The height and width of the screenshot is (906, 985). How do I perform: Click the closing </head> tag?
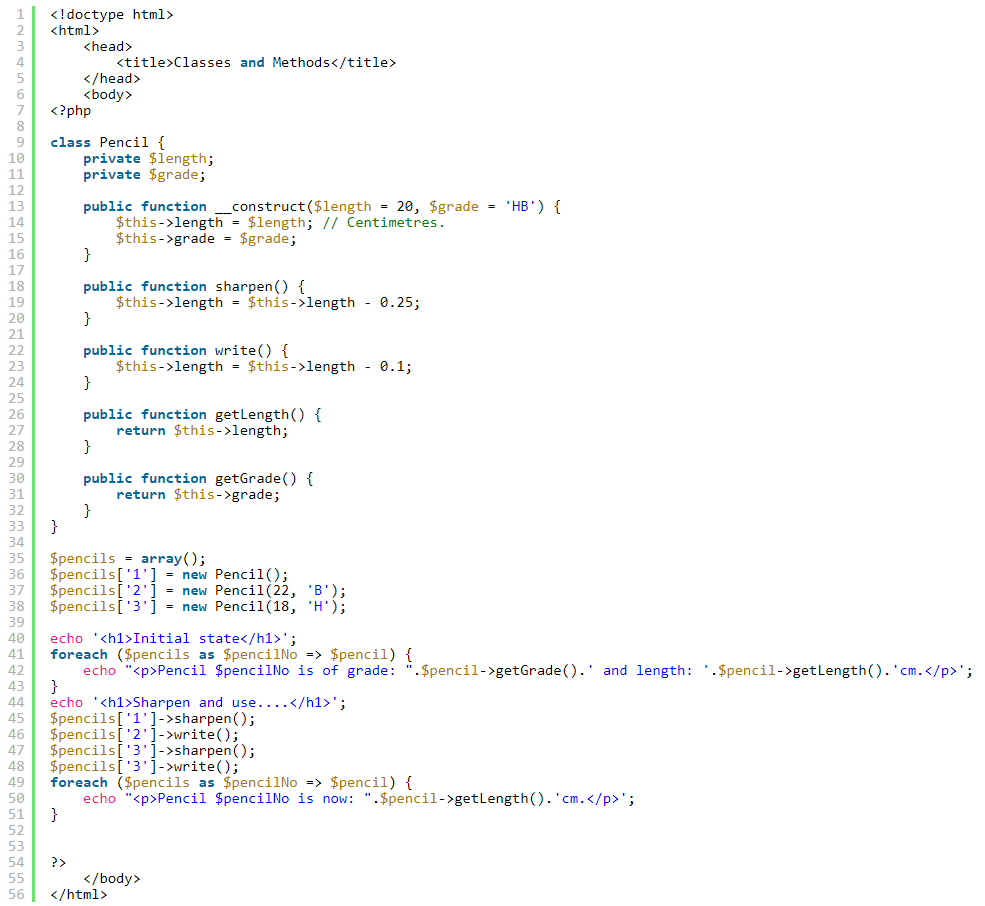pos(112,79)
